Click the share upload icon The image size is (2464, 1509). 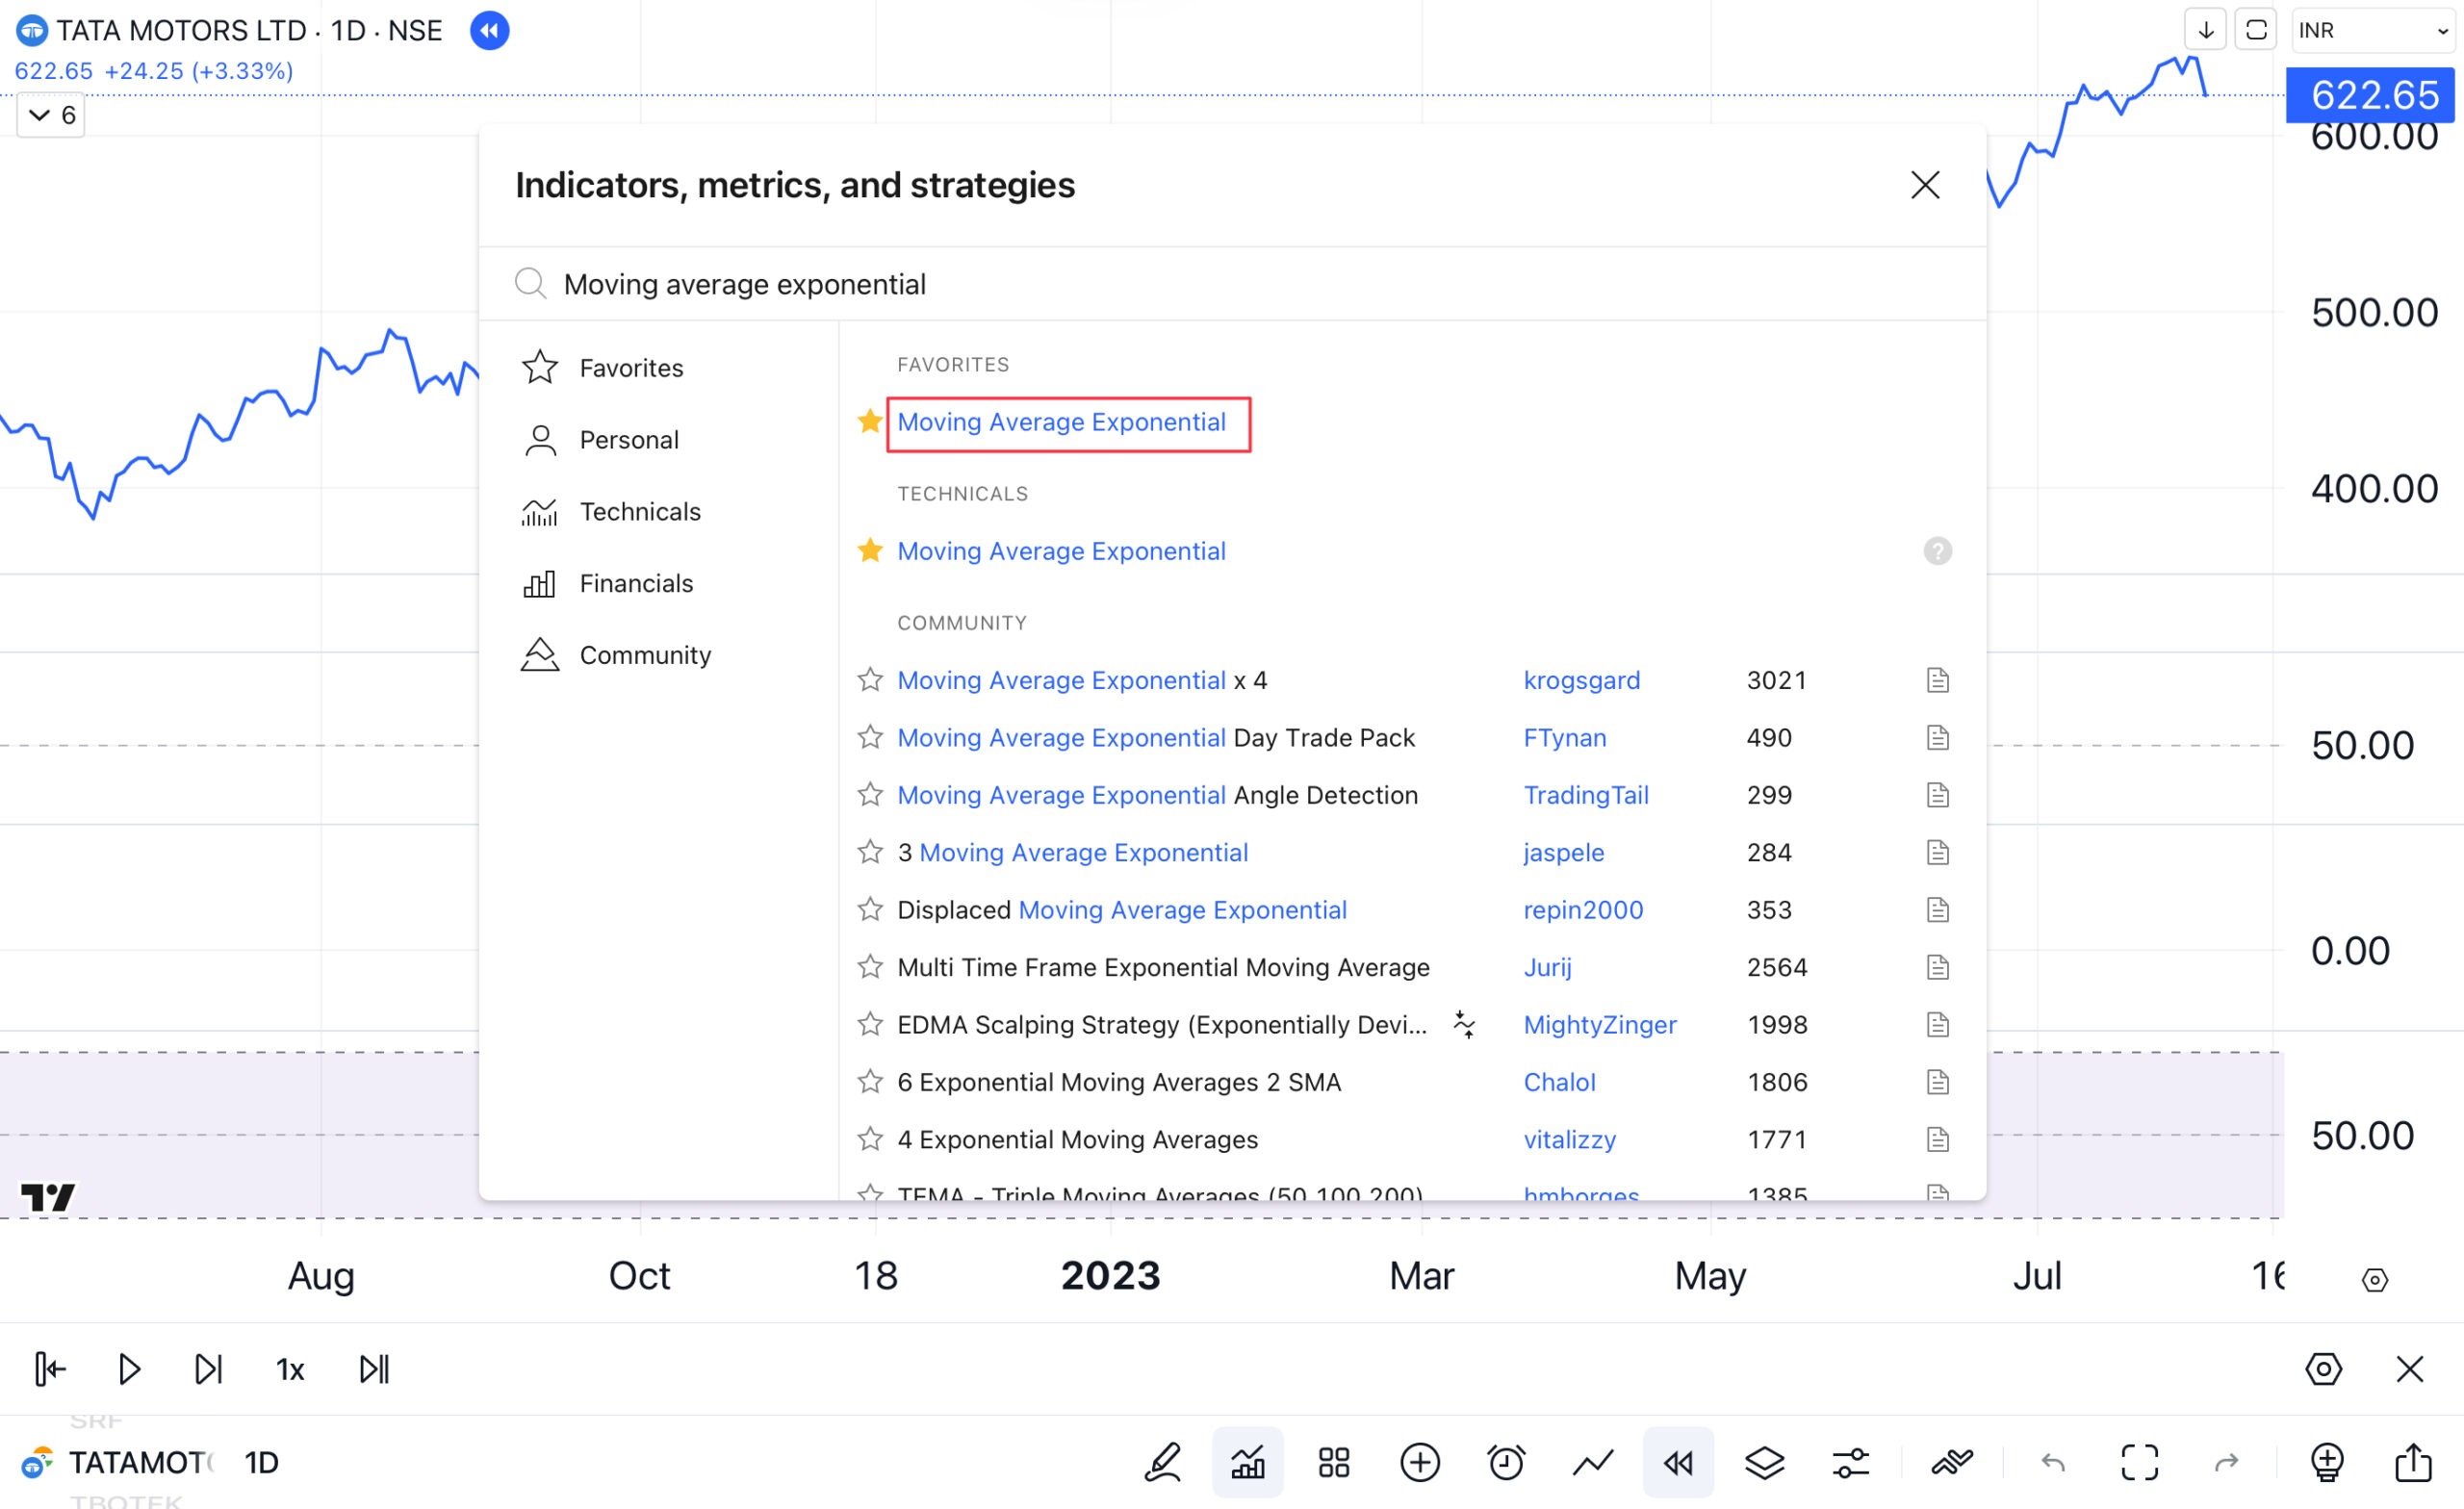point(2412,1463)
